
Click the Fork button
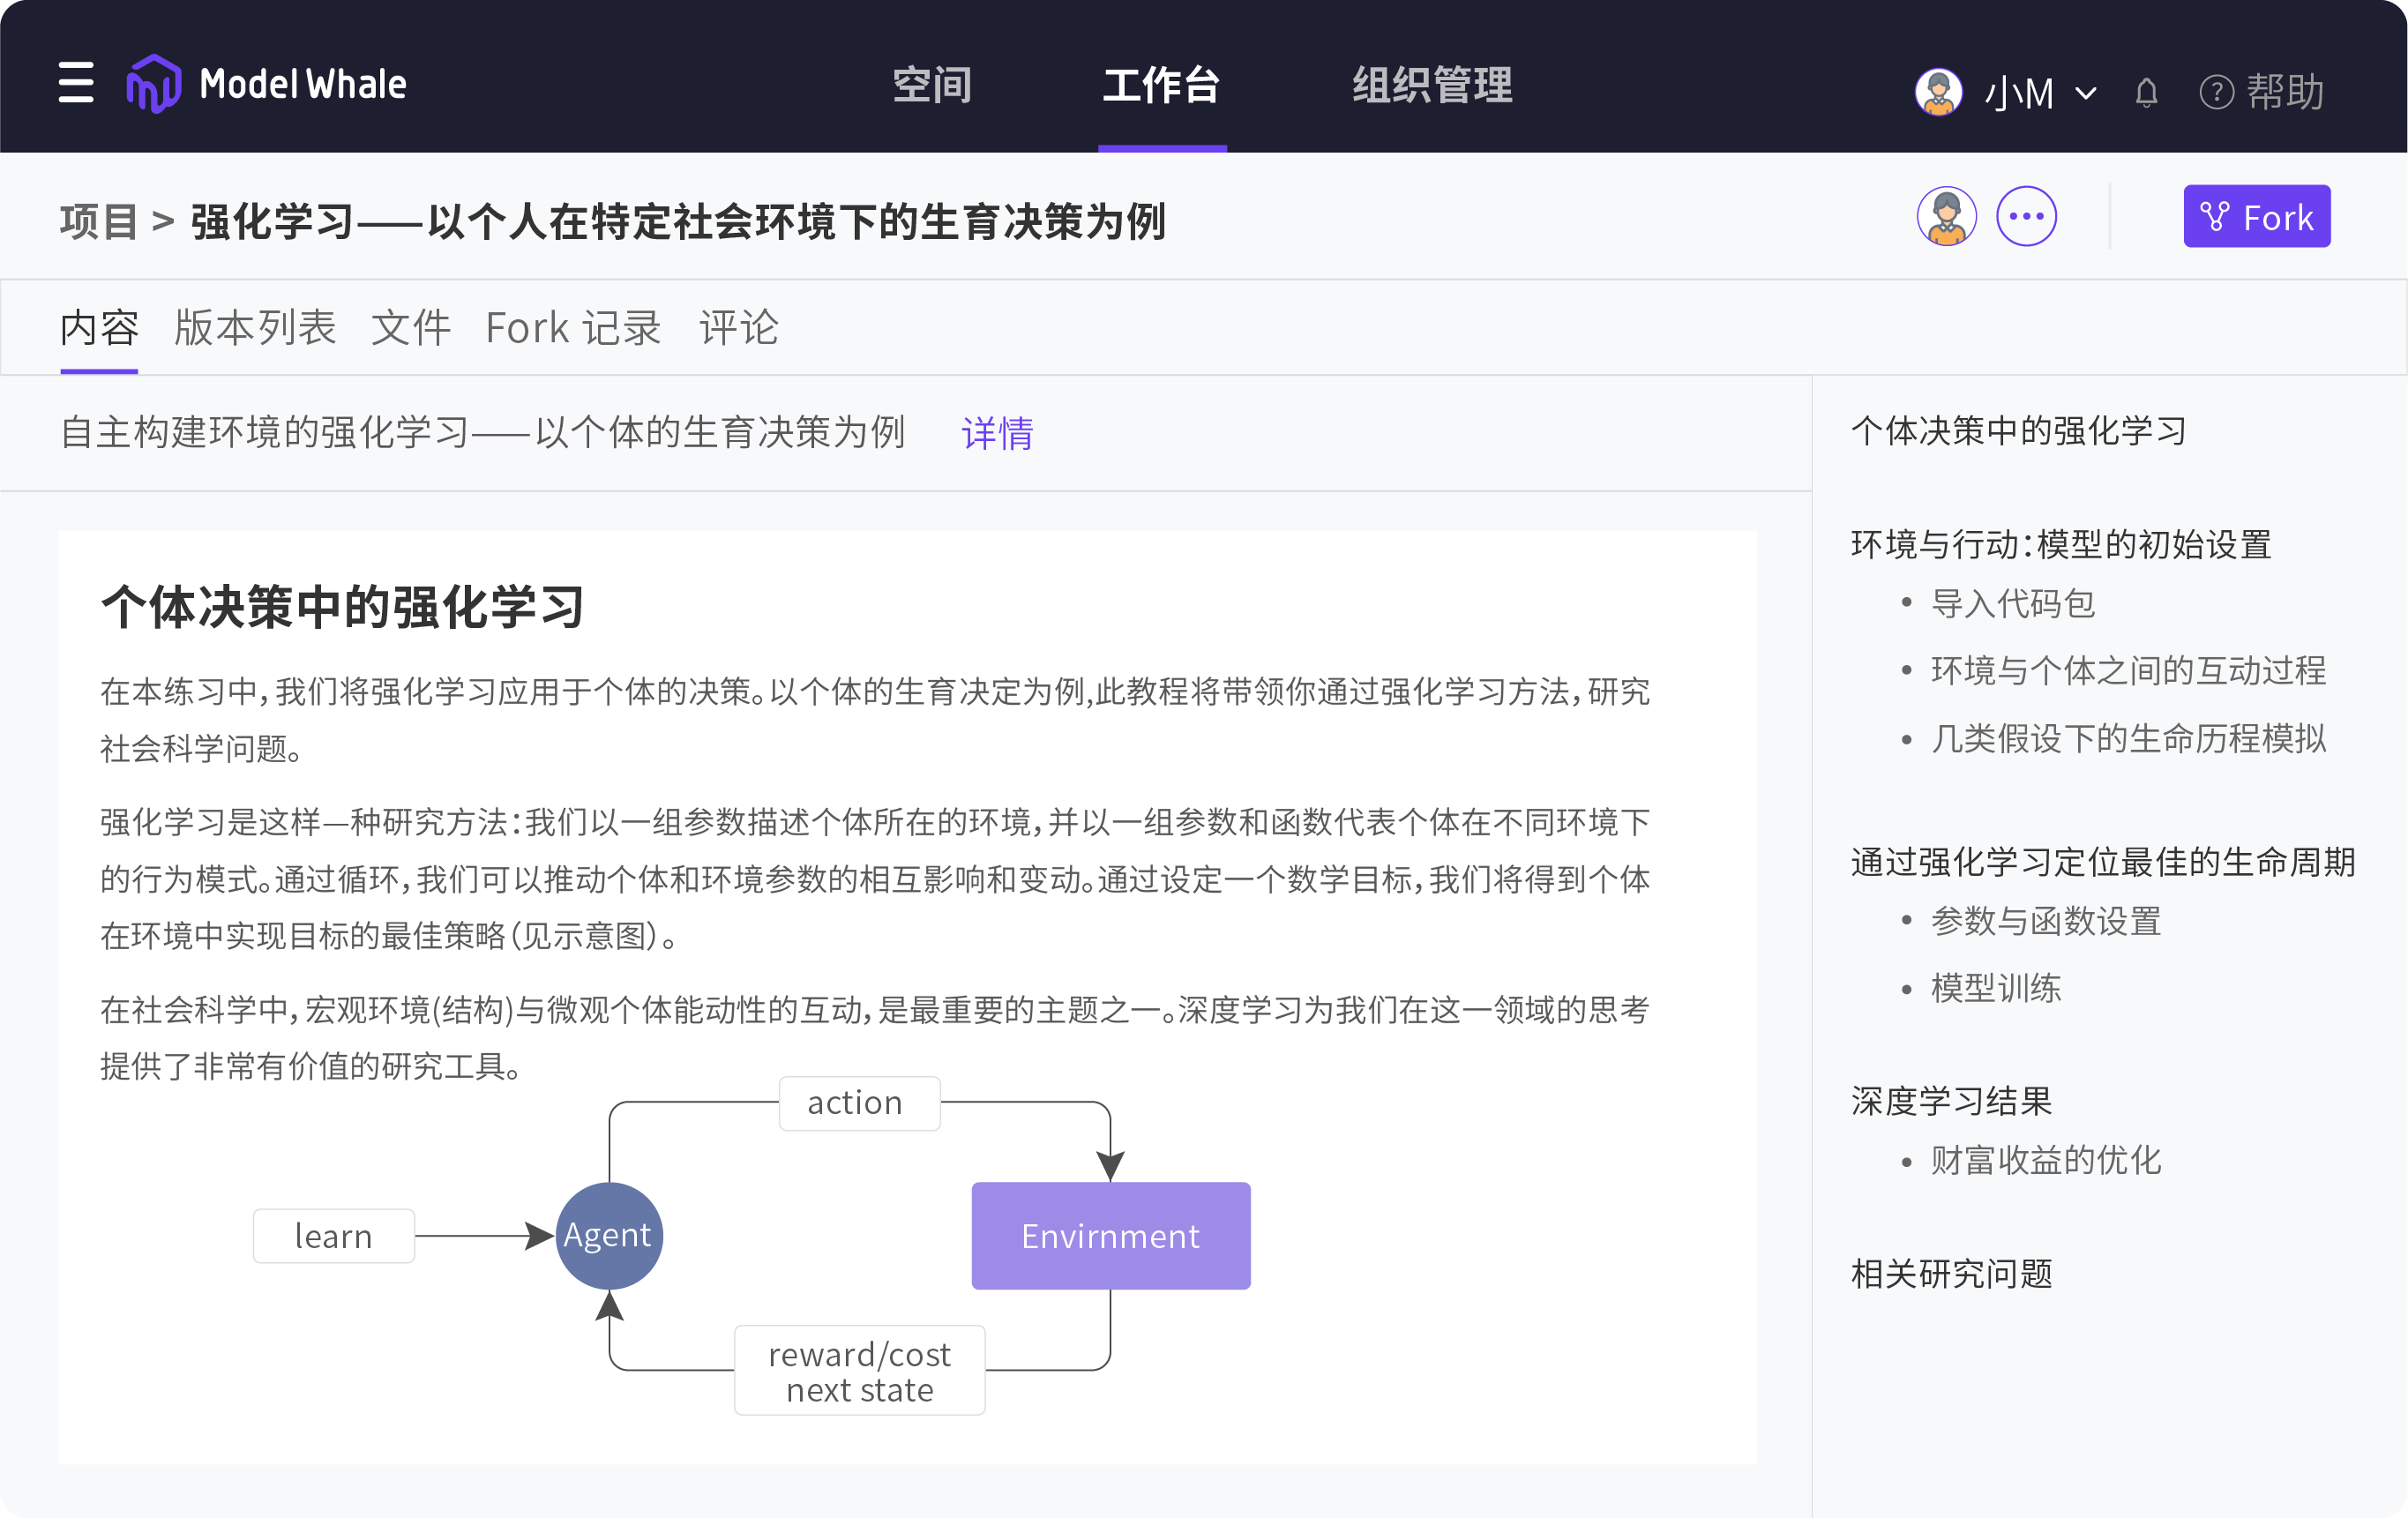point(2257,216)
